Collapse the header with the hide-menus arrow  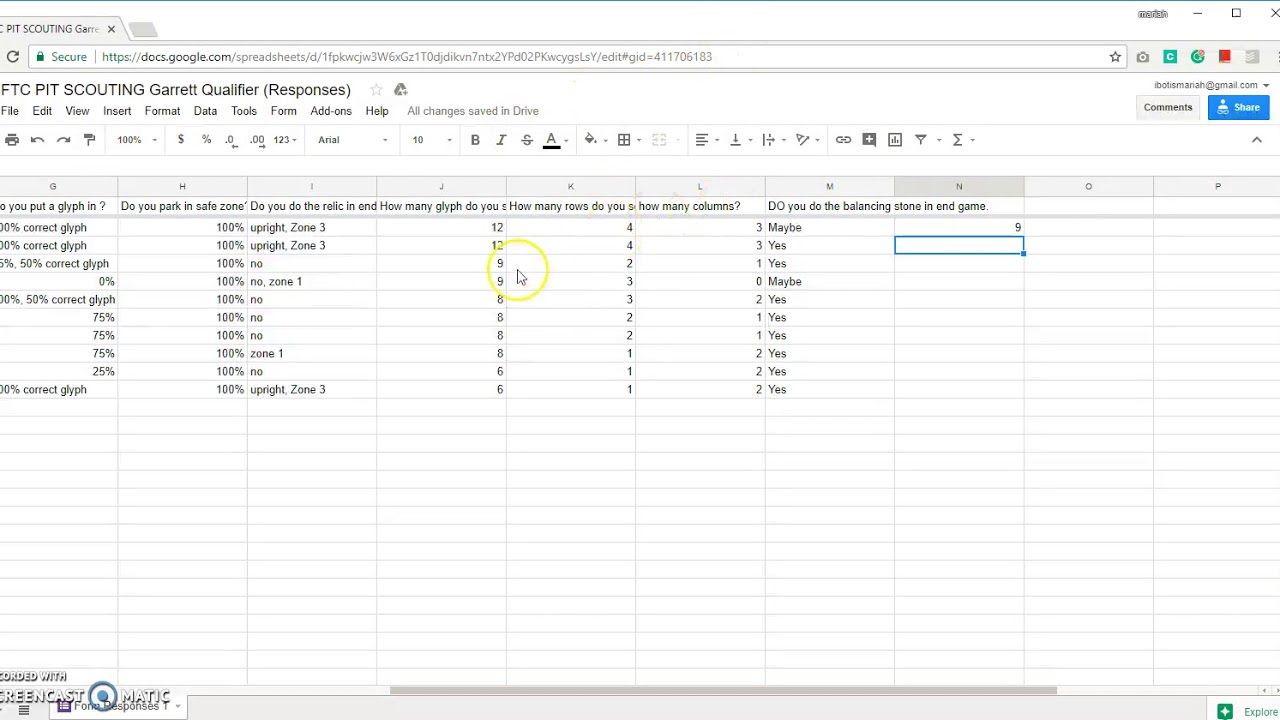point(1257,140)
